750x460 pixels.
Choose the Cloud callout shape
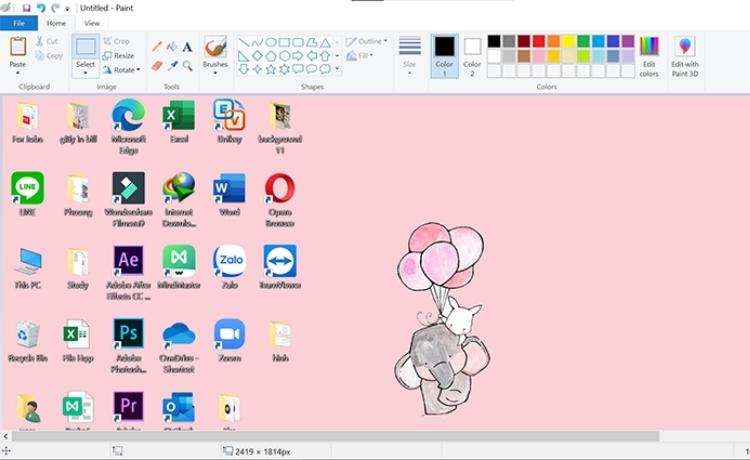(x=325, y=69)
